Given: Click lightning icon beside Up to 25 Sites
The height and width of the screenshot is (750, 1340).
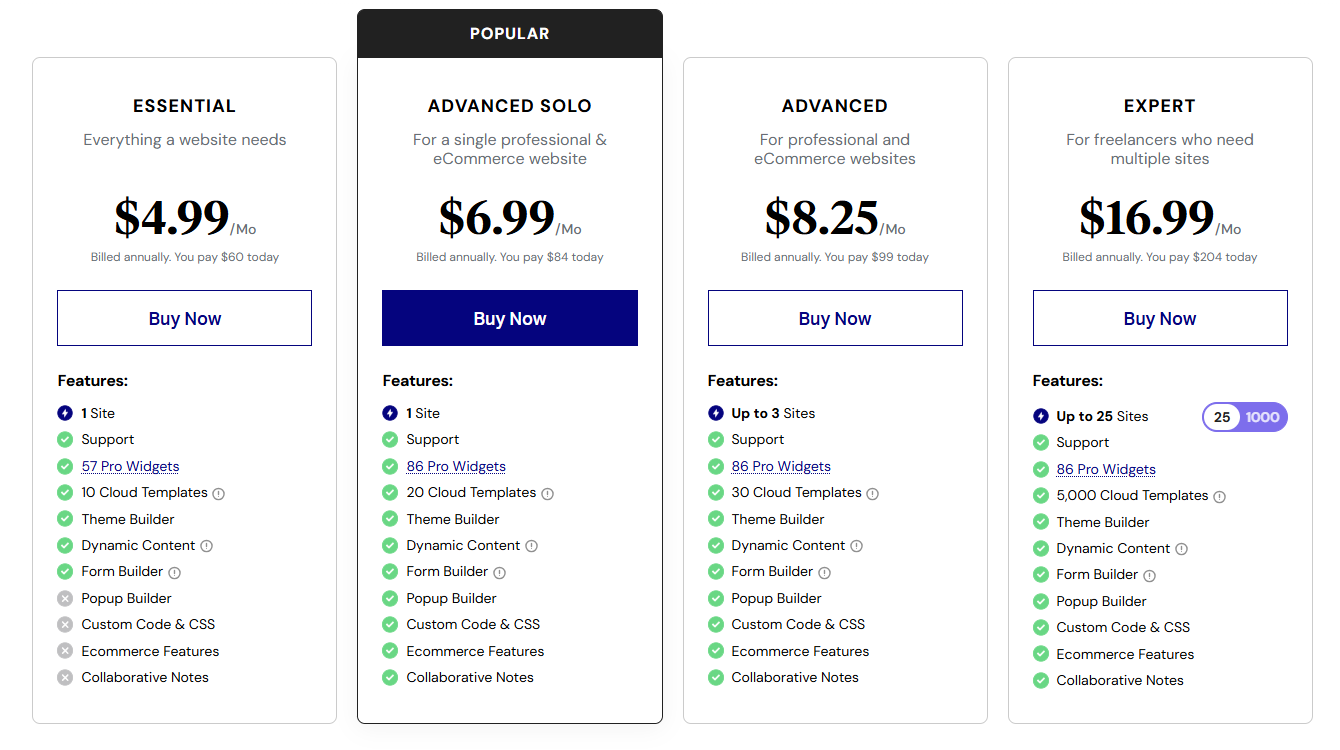Looking at the screenshot, I should pyautogui.click(x=1041, y=416).
